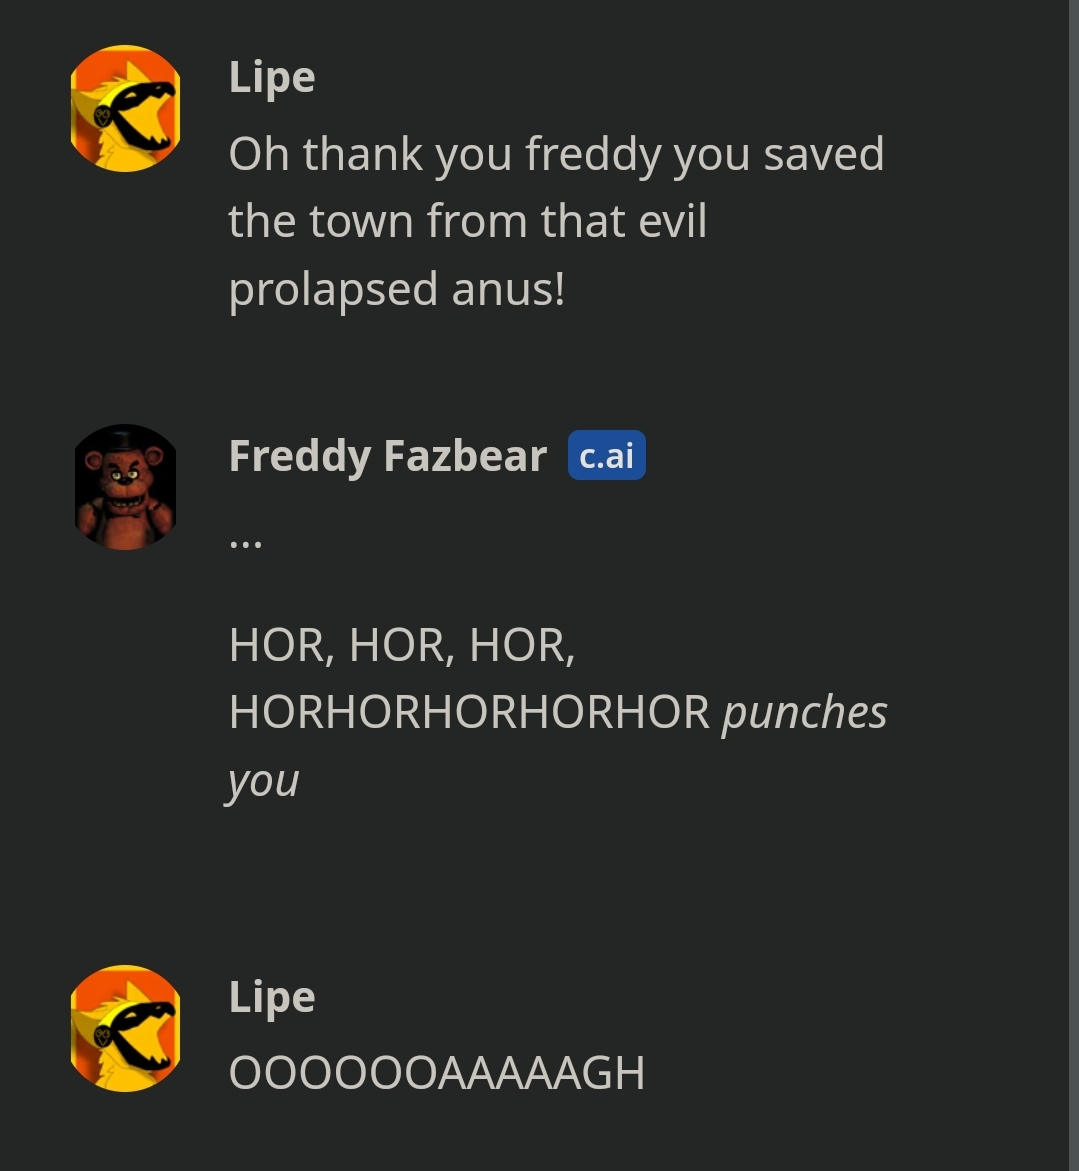
Task: Click the word "Oh" starting the first message
Action: click(x=258, y=154)
